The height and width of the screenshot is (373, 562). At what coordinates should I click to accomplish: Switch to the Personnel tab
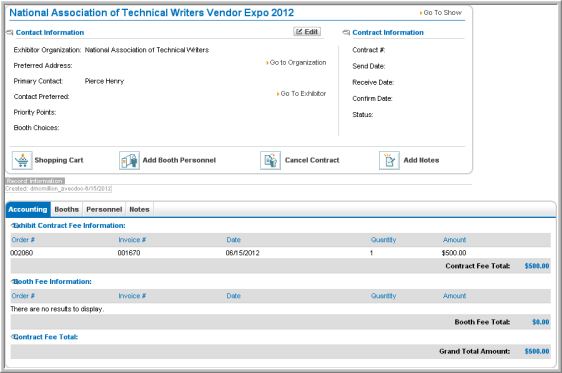104,210
